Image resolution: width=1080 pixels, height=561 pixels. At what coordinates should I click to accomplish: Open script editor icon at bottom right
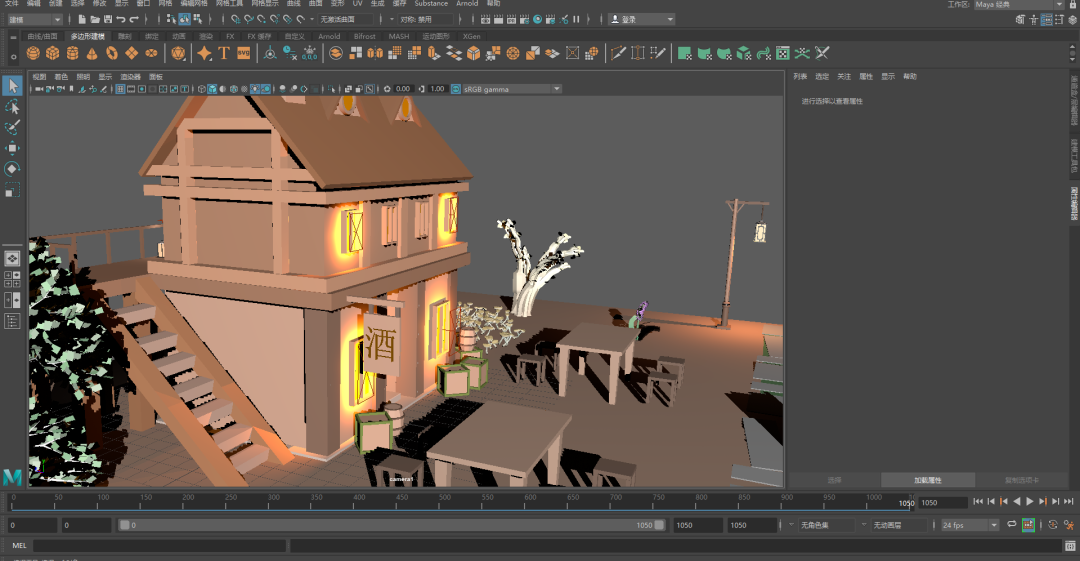[x=1070, y=546]
